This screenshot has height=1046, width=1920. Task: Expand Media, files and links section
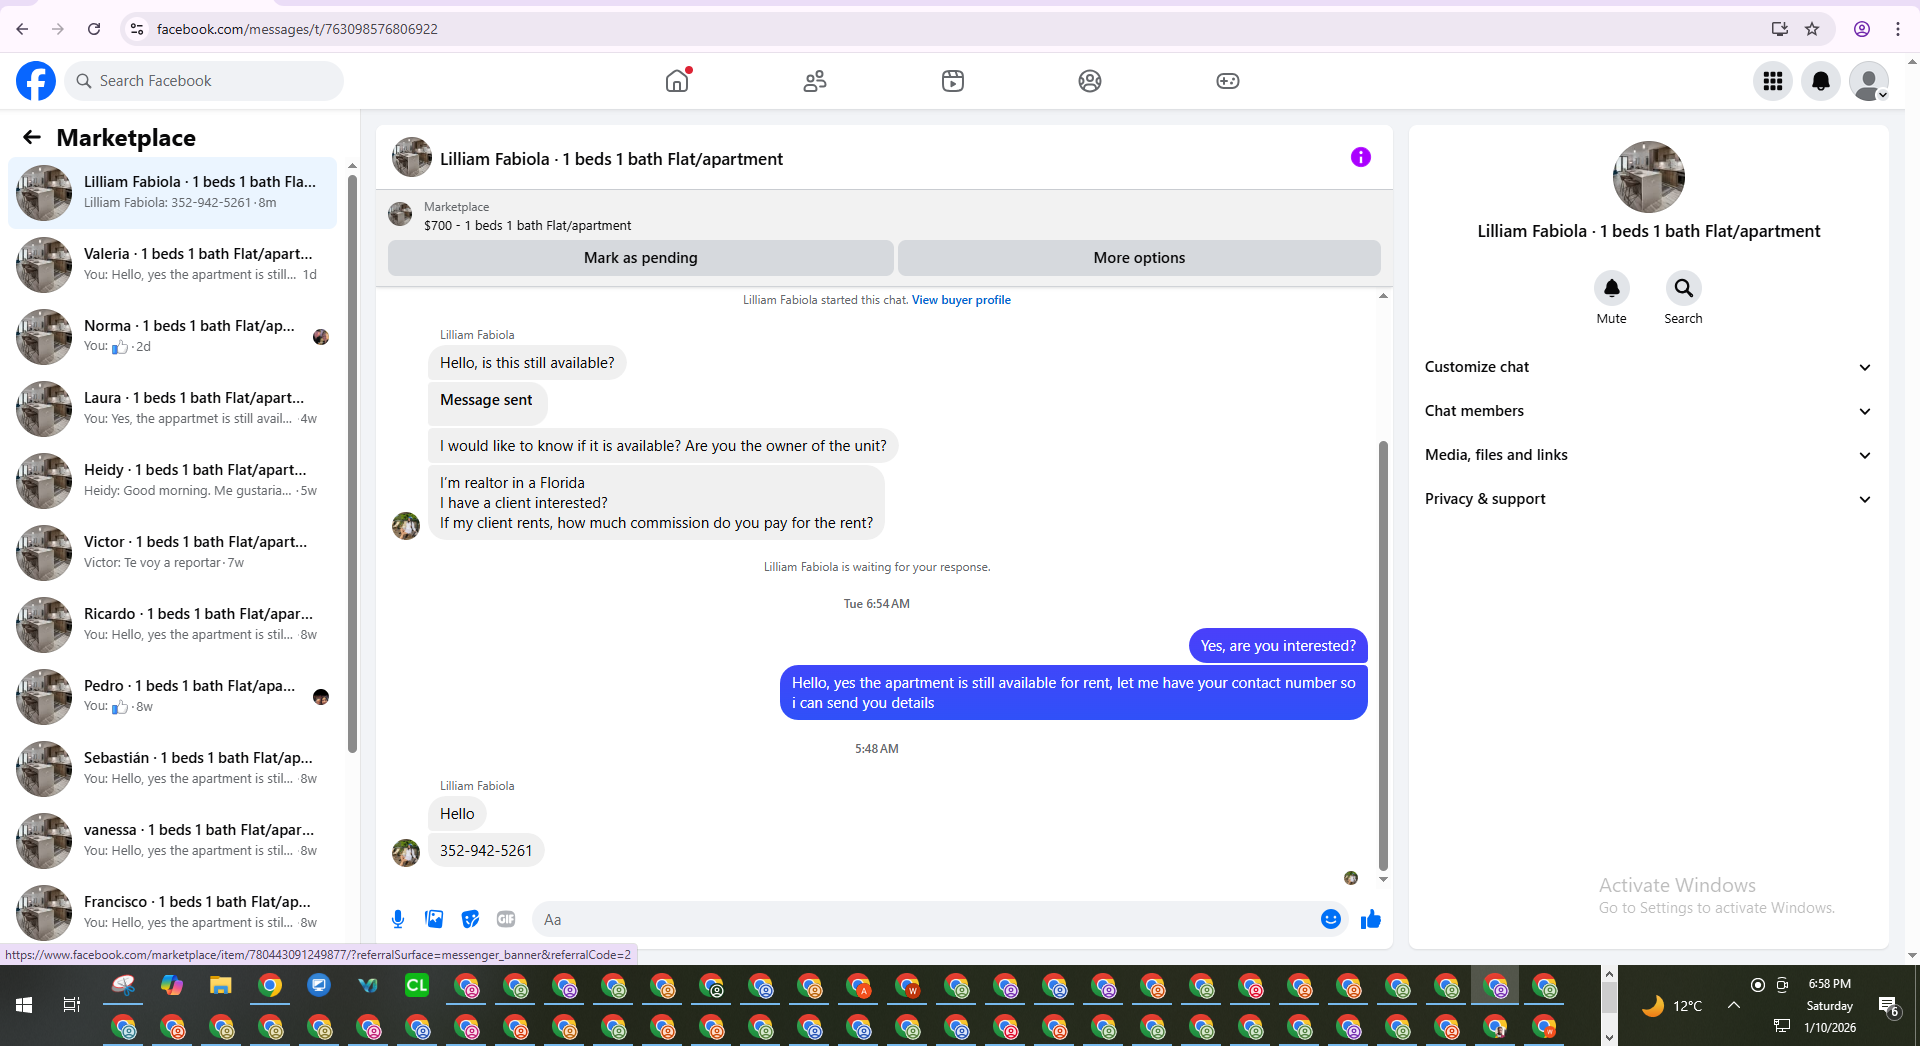tap(1648, 455)
